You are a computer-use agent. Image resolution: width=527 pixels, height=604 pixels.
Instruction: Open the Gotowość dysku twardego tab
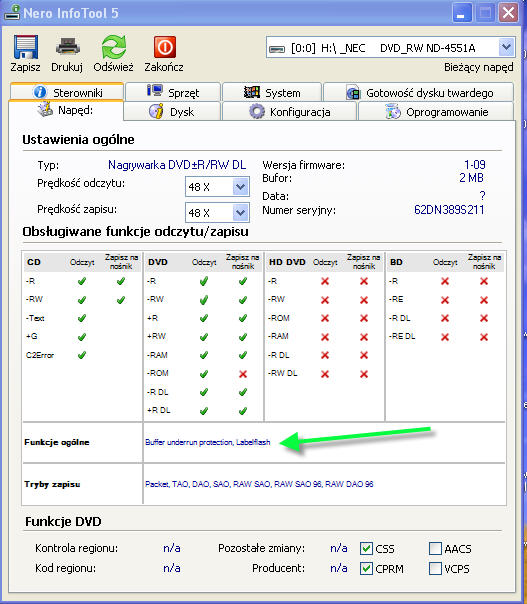(x=419, y=92)
